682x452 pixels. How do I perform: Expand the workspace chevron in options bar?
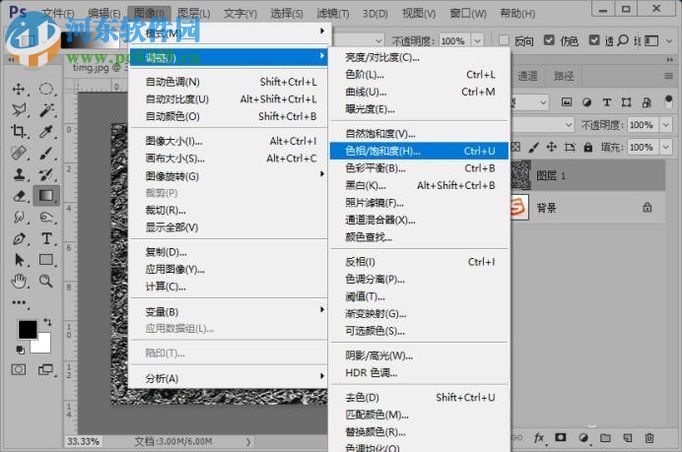point(669,41)
